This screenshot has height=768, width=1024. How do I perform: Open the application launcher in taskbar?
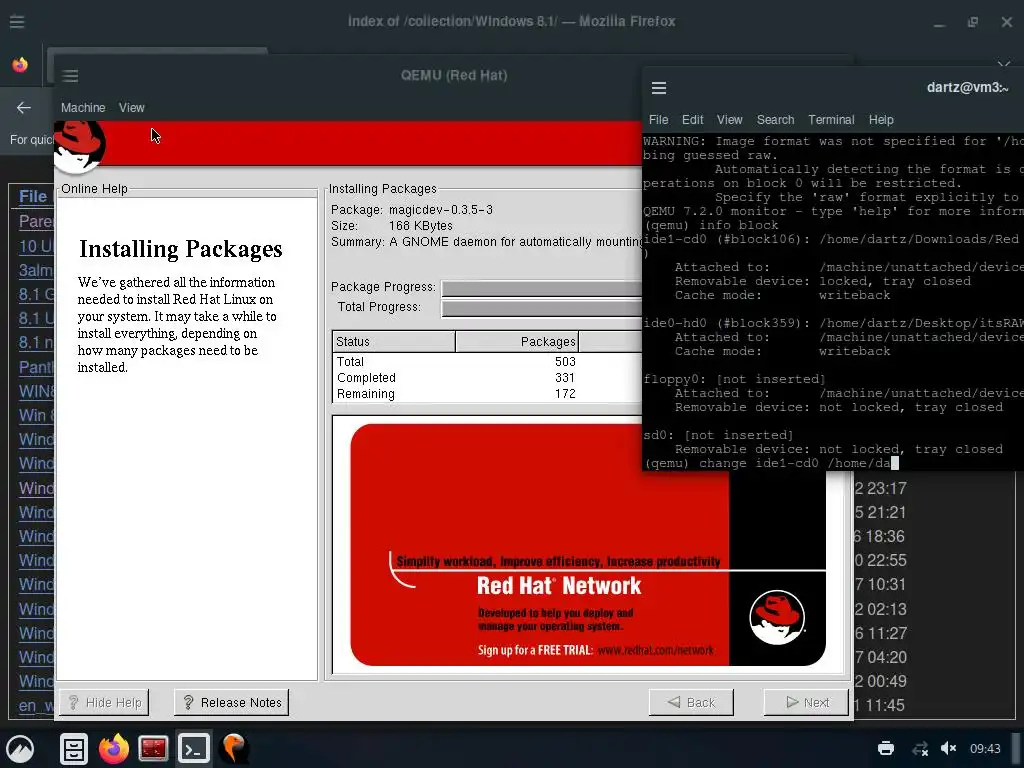20,748
